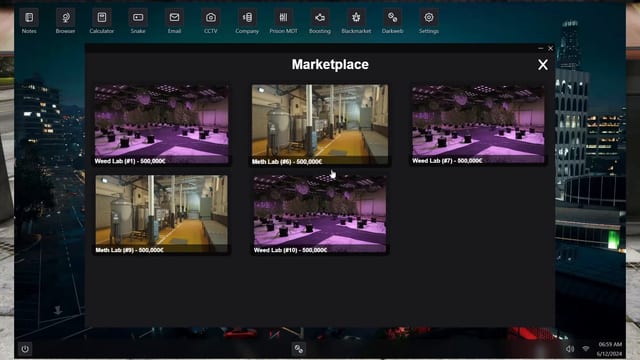Select the Meth Lab (#6) listing thumbnail
The image size is (640, 360).
coord(320,125)
